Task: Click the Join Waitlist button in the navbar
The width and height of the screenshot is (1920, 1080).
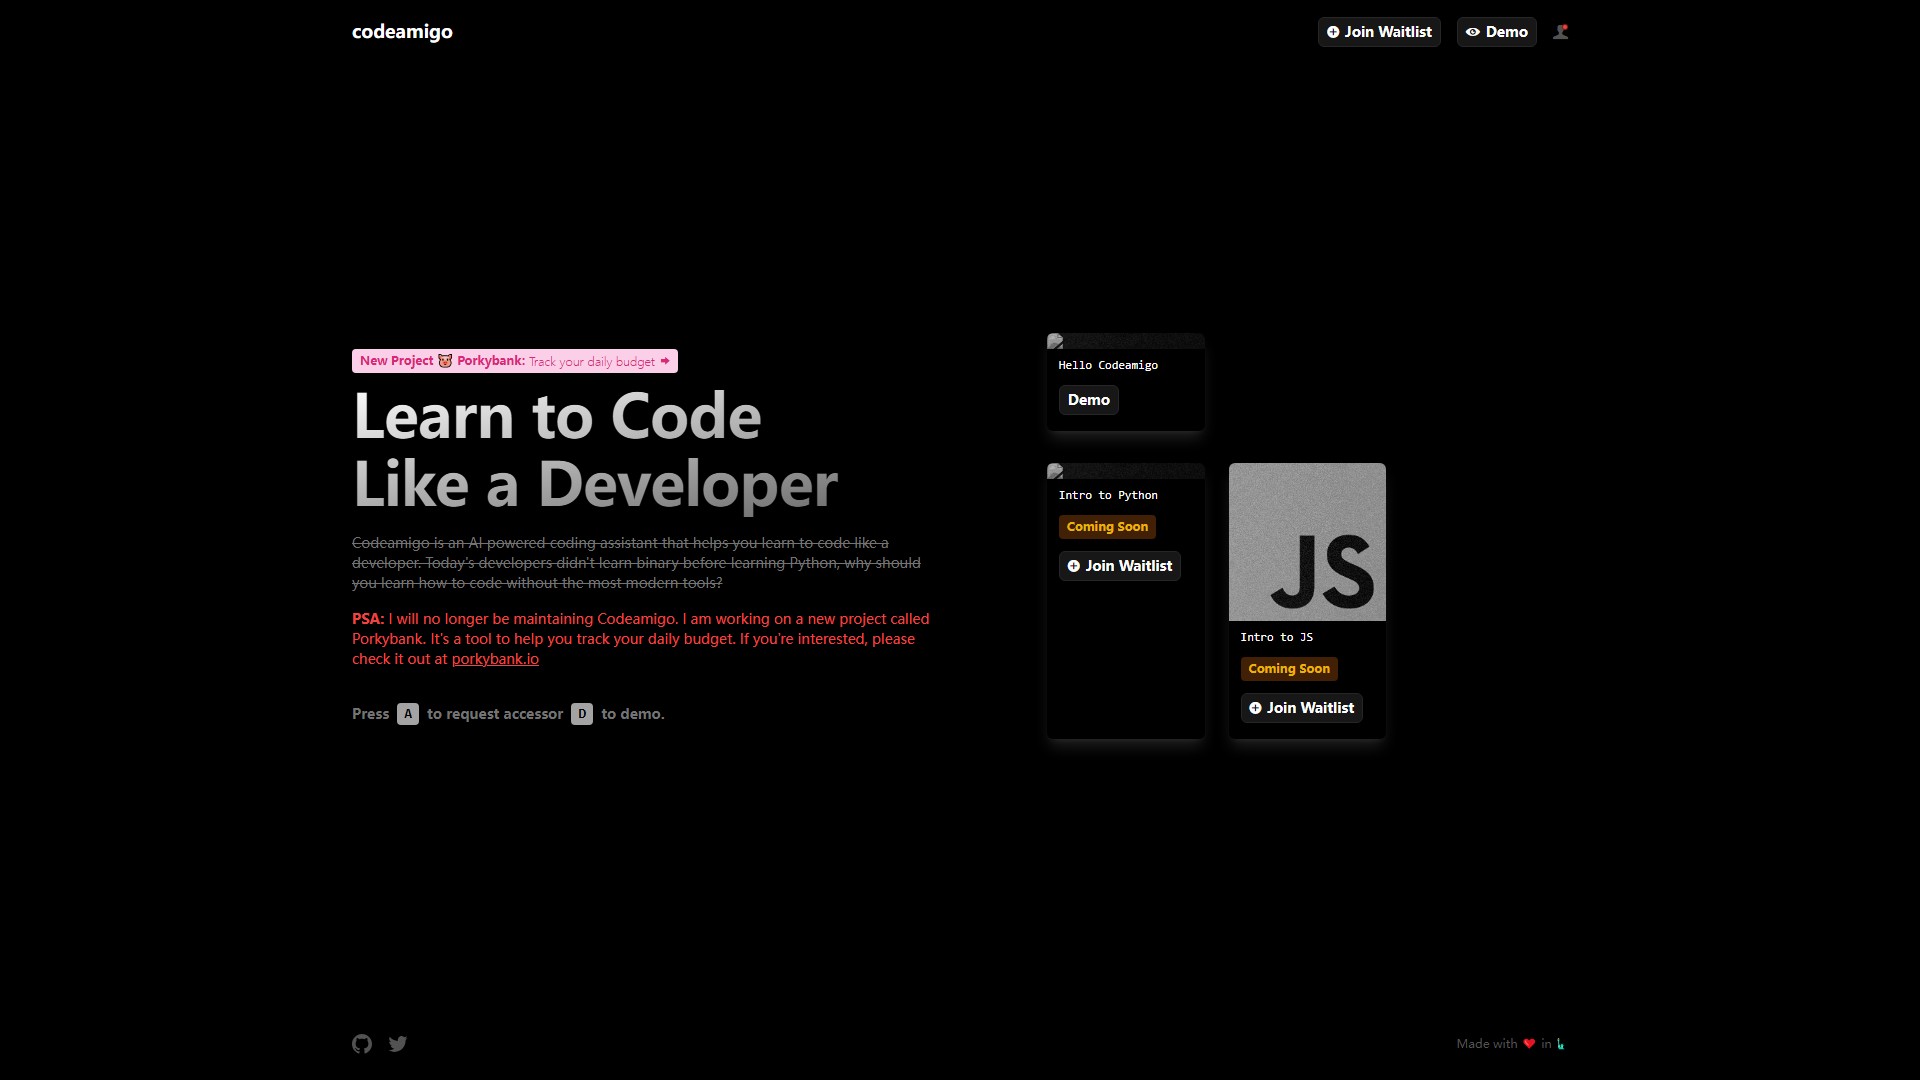Action: tap(1379, 31)
